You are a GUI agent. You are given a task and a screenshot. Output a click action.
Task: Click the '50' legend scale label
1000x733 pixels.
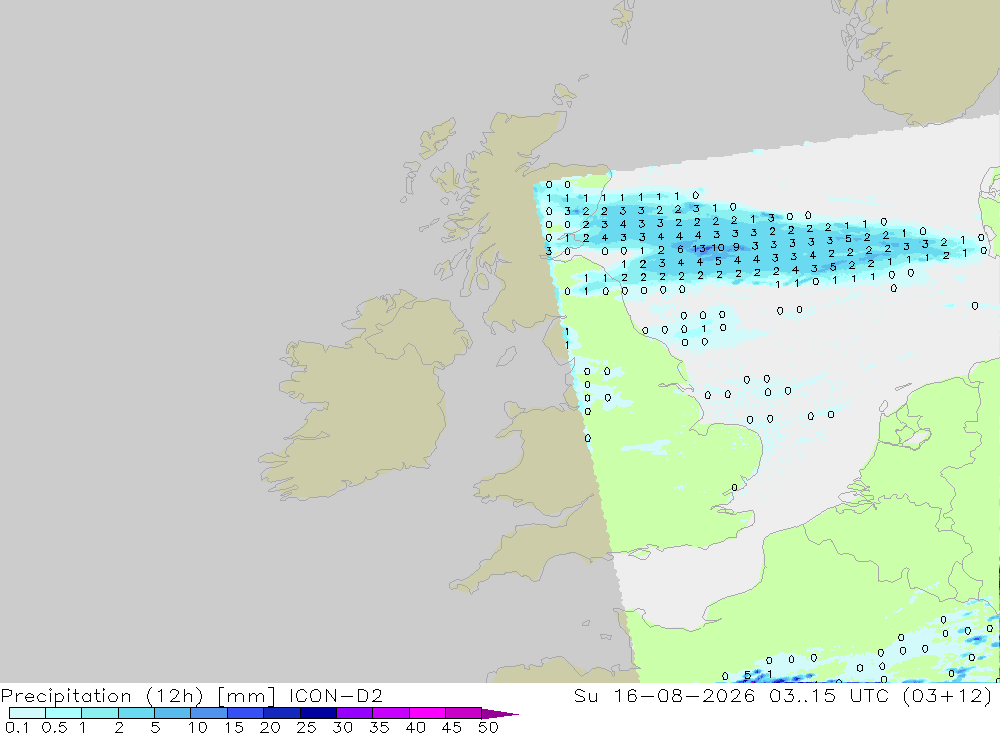point(488,727)
